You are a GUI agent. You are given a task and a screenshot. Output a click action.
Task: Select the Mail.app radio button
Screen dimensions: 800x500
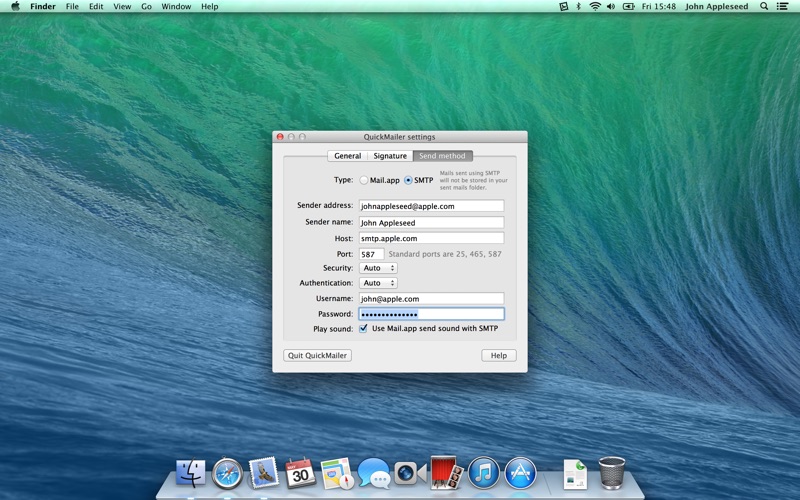tap(364, 180)
